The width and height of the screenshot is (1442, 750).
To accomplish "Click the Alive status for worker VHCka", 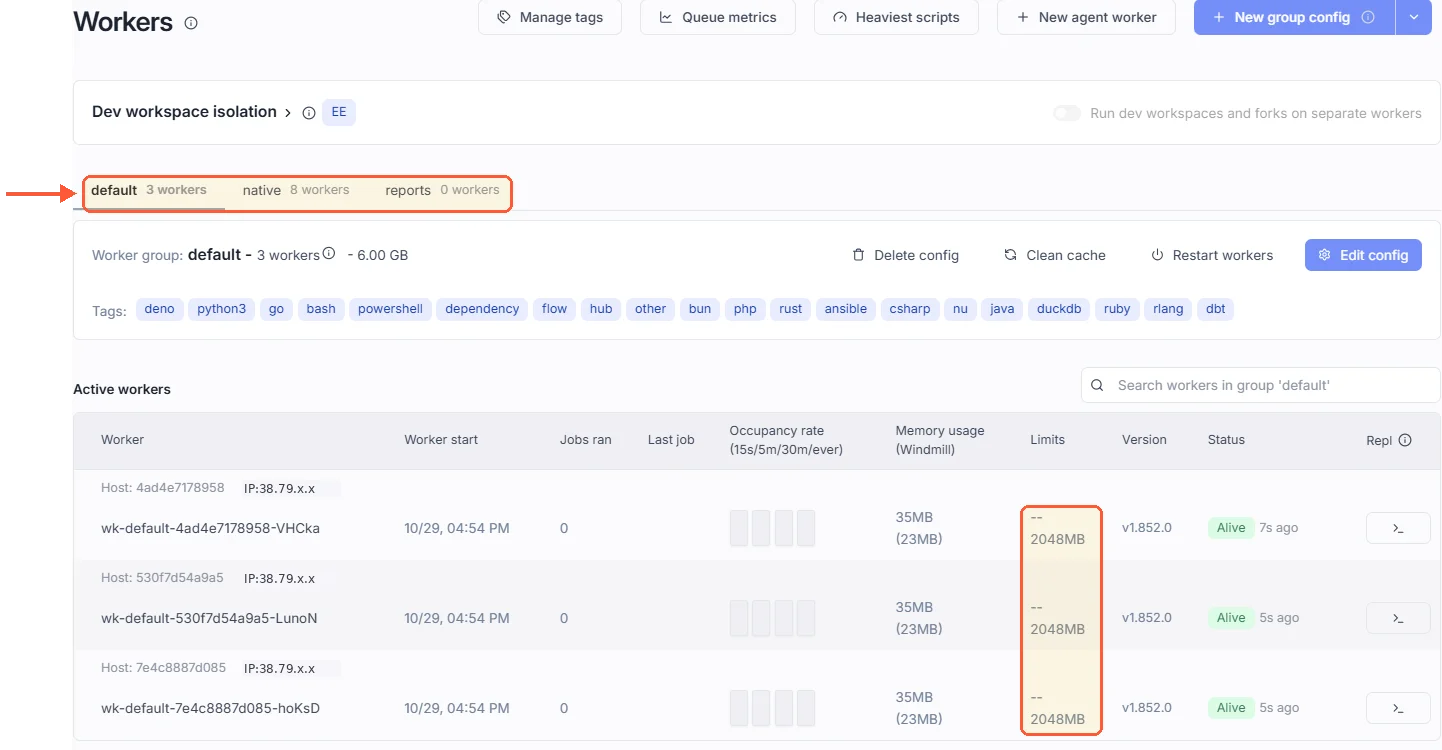I will (1231, 528).
